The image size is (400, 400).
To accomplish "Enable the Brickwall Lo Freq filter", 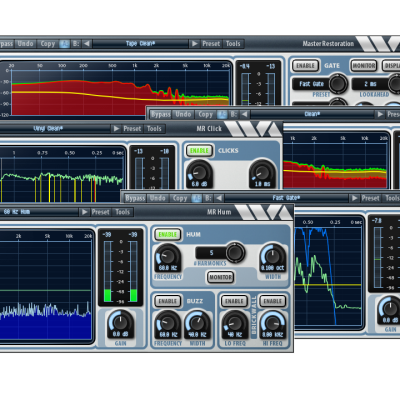I will [234, 301].
